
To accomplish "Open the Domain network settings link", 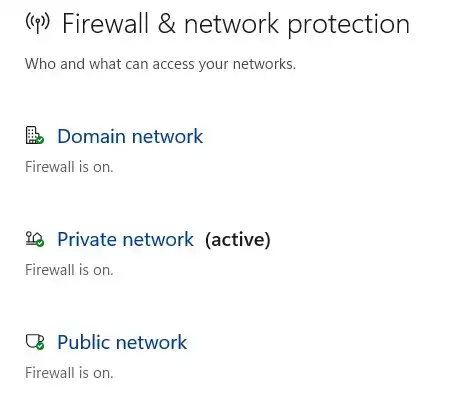I will pyautogui.click(x=130, y=136).
